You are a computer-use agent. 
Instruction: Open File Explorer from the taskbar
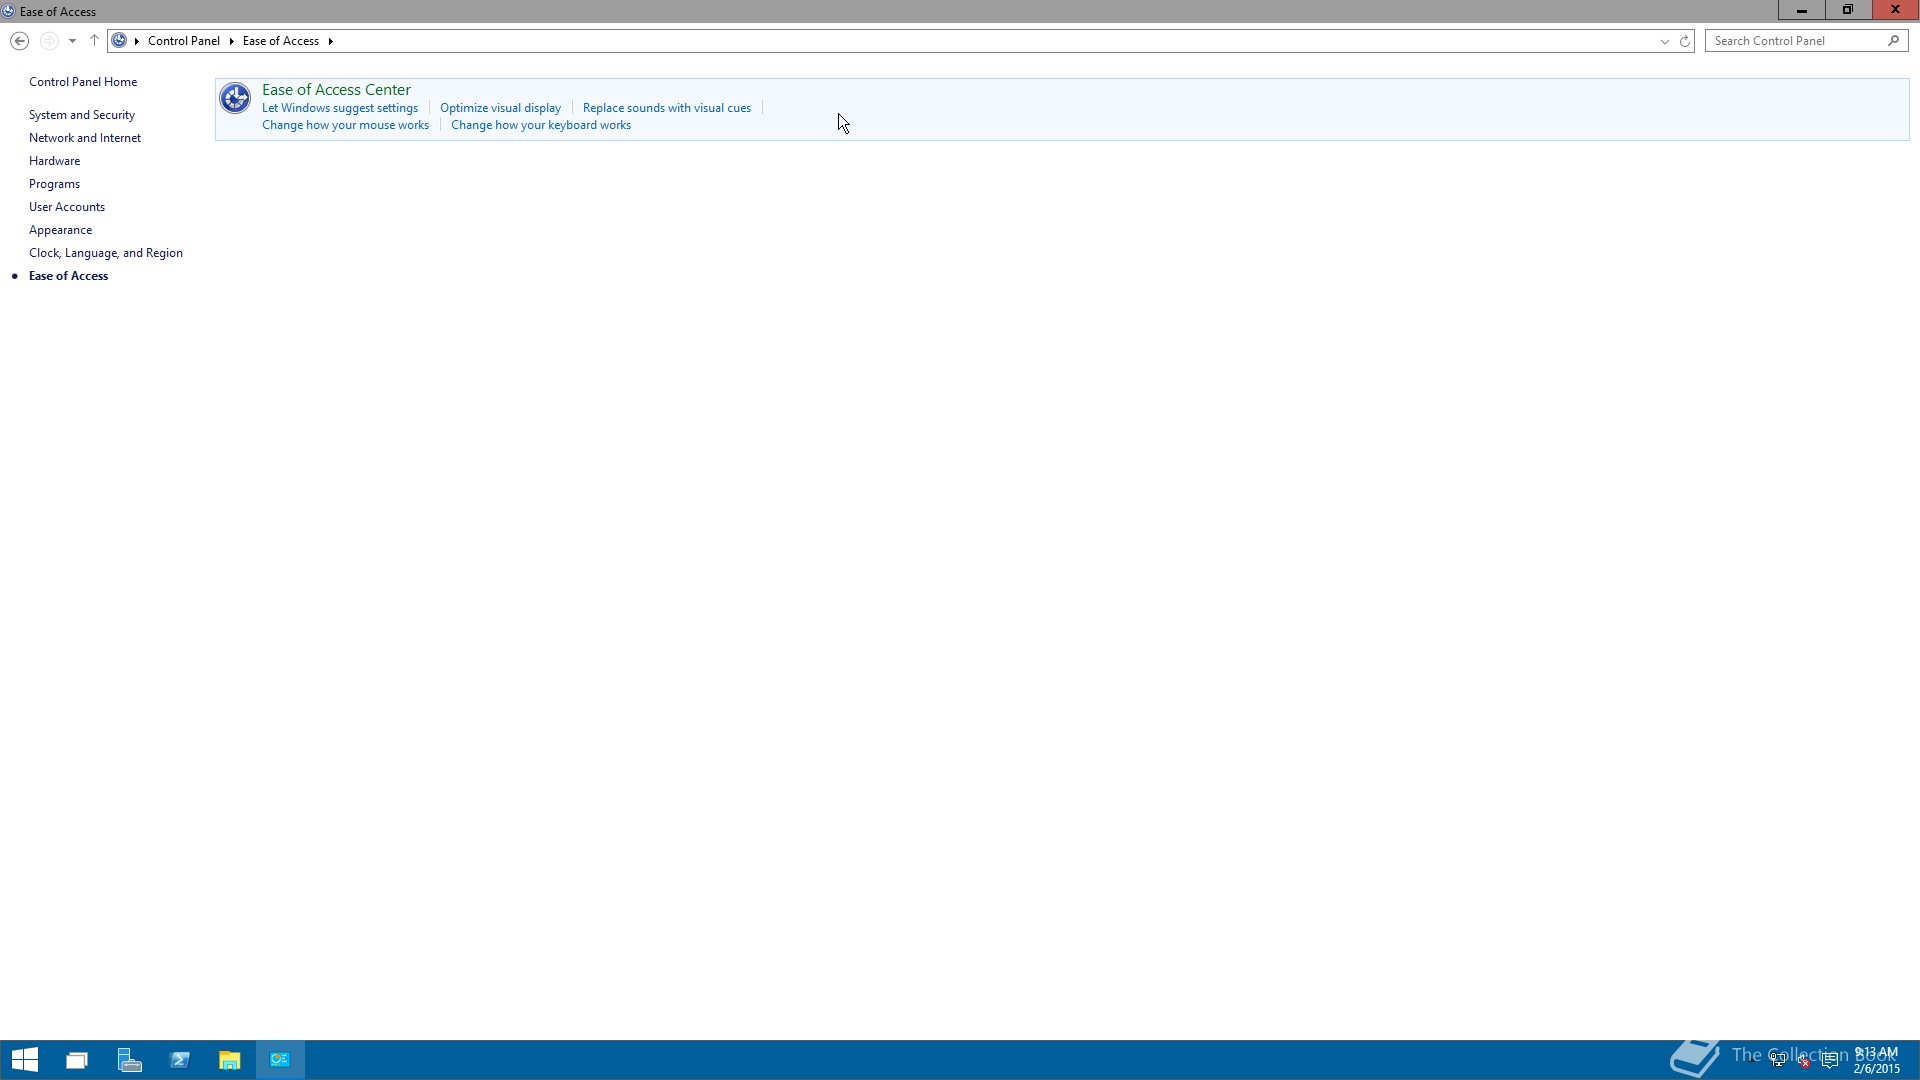[230, 1060]
